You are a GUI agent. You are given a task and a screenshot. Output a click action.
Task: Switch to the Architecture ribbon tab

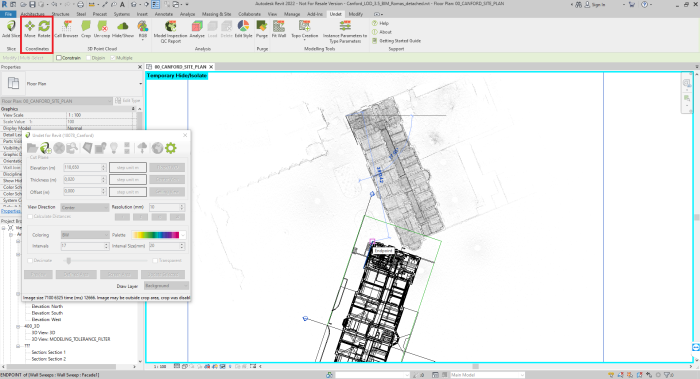(x=33, y=14)
